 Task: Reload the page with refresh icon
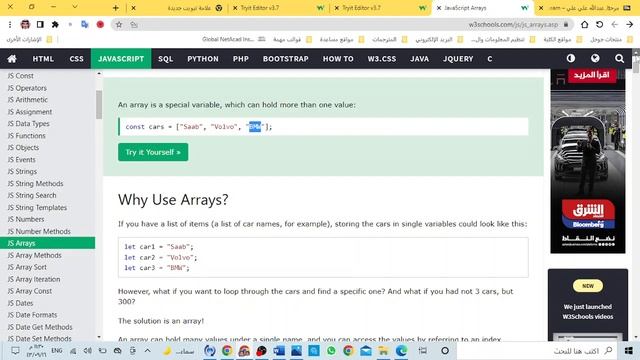point(599,24)
